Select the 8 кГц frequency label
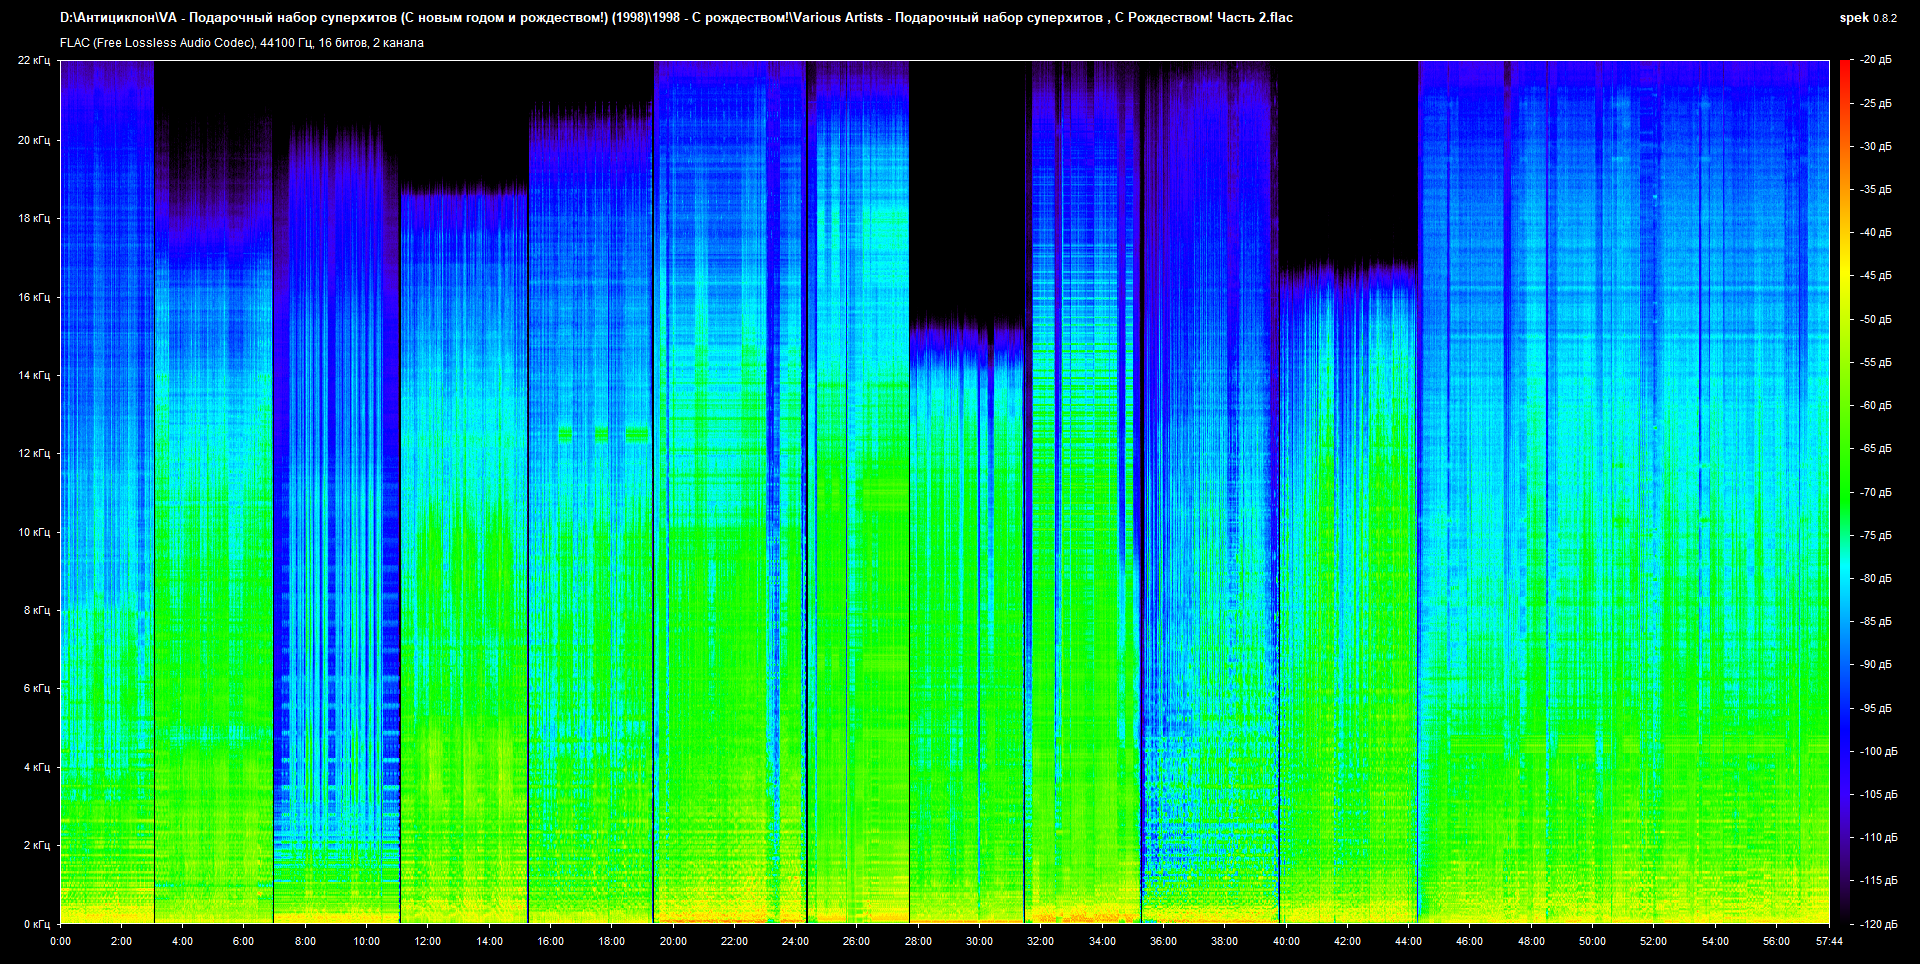The height and width of the screenshot is (964, 1920). click(36, 610)
